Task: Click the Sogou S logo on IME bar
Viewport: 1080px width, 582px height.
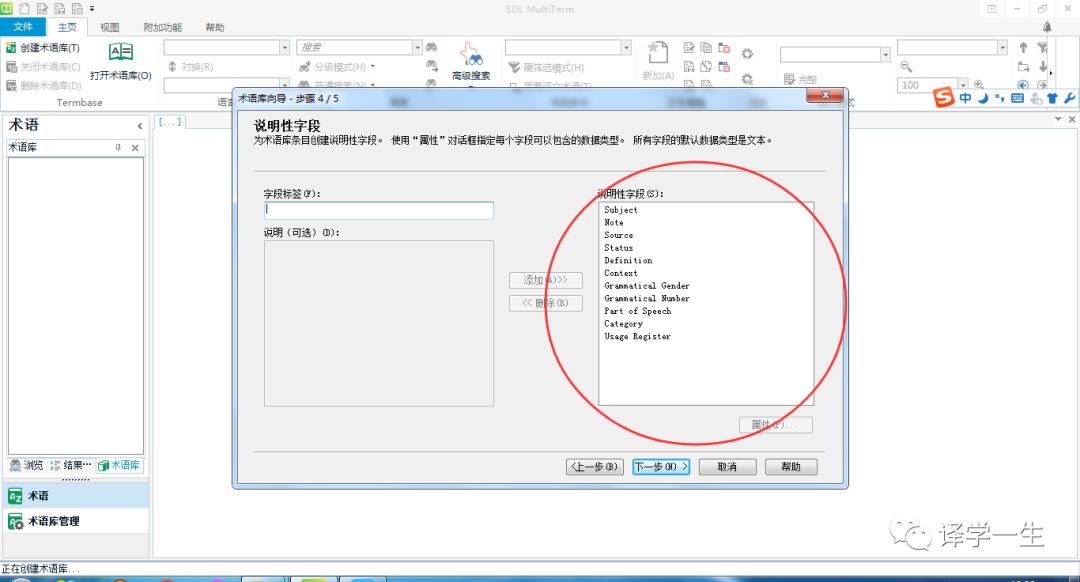Action: click(x=944, y=97)
